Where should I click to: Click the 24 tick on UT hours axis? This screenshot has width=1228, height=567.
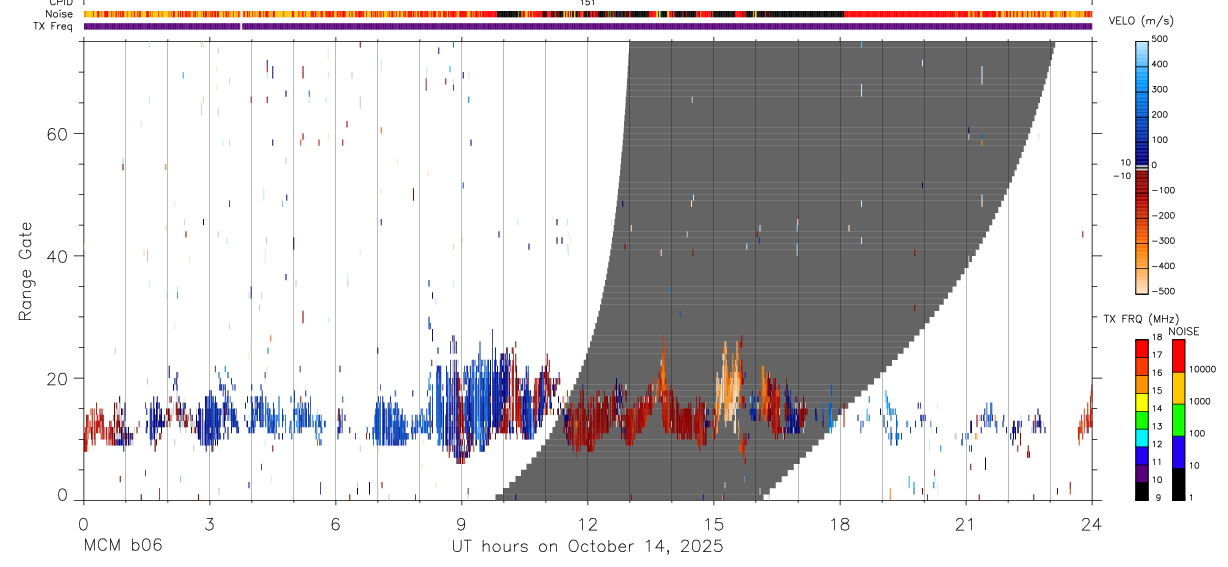click(x=1091, y=524)
